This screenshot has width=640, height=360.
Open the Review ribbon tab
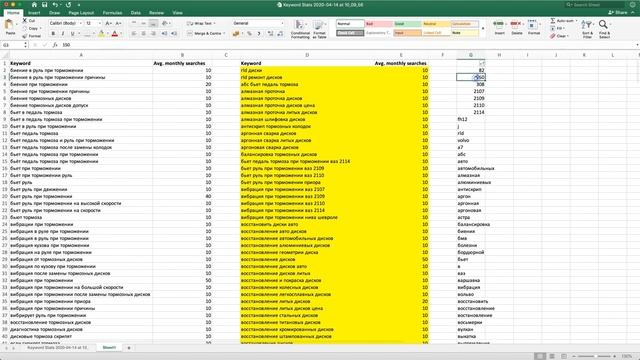click(x=156, y=13)
